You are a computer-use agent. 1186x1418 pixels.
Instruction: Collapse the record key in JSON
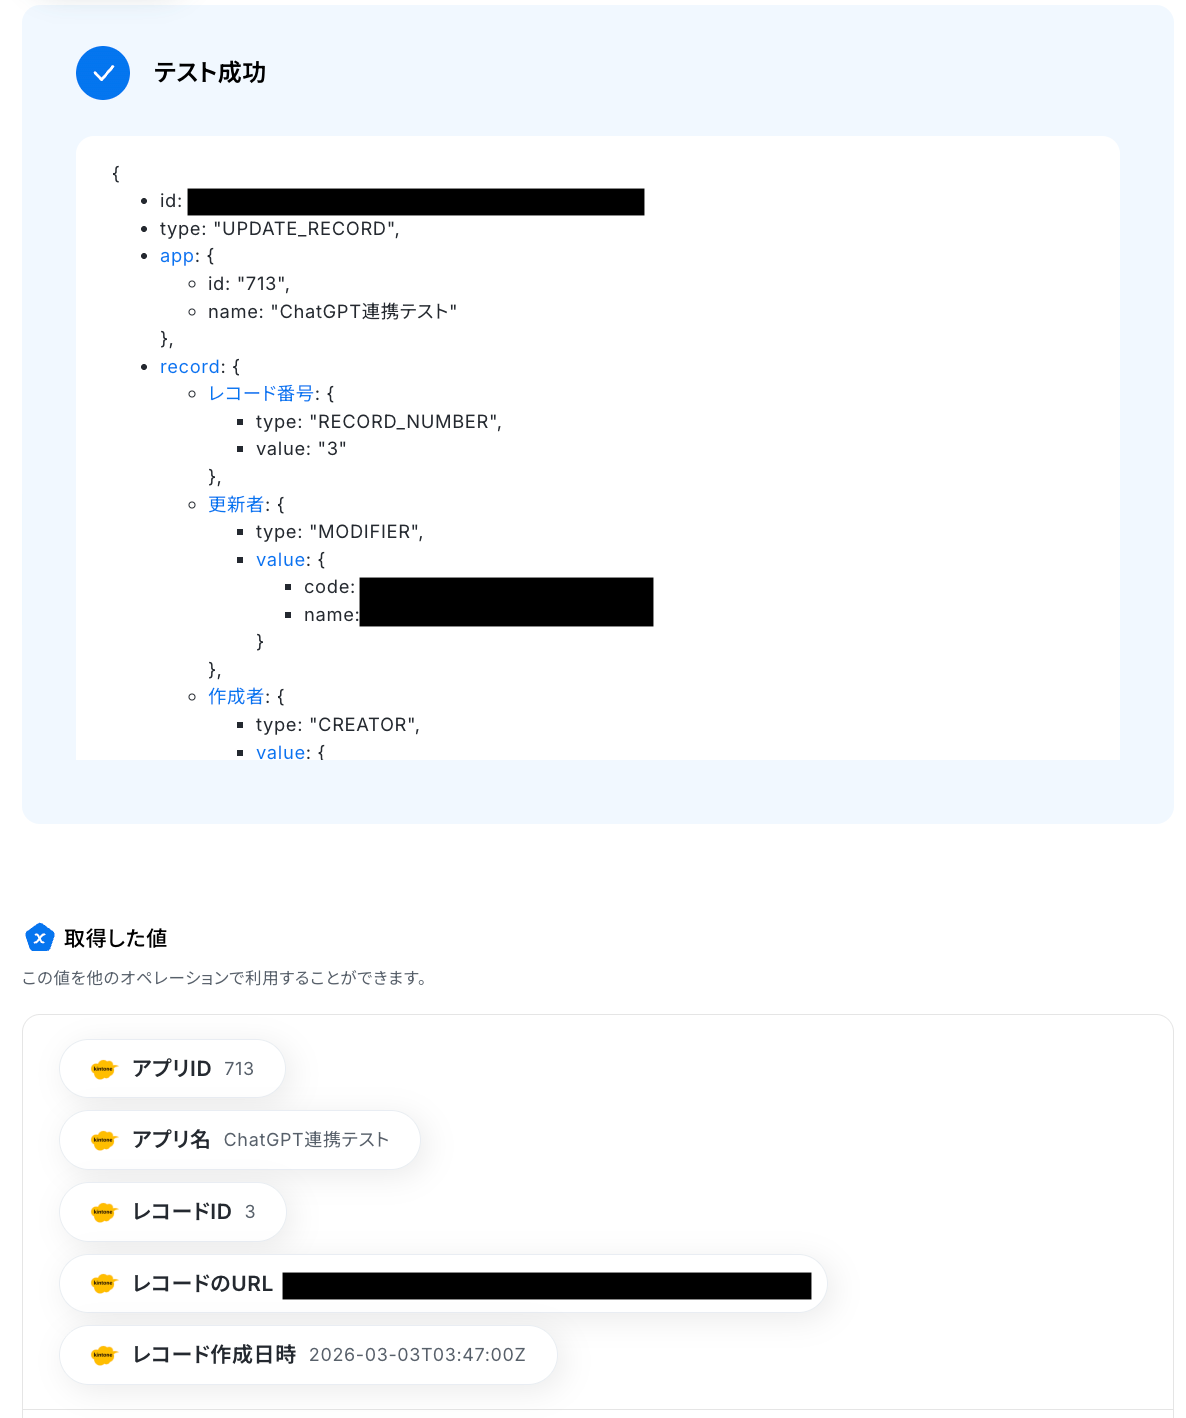[x=189, y=367]
